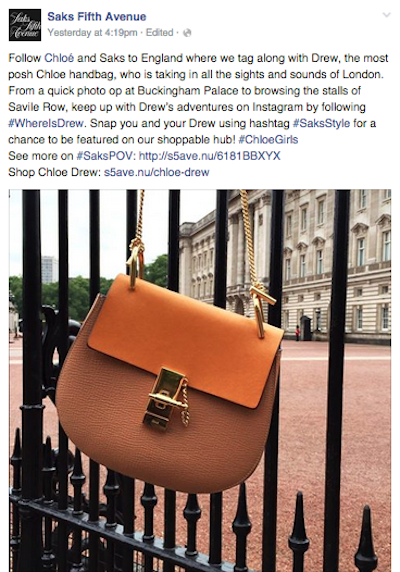Open the Chloé tagged page link
400x572 pixels.
click(x=59, y=58)
